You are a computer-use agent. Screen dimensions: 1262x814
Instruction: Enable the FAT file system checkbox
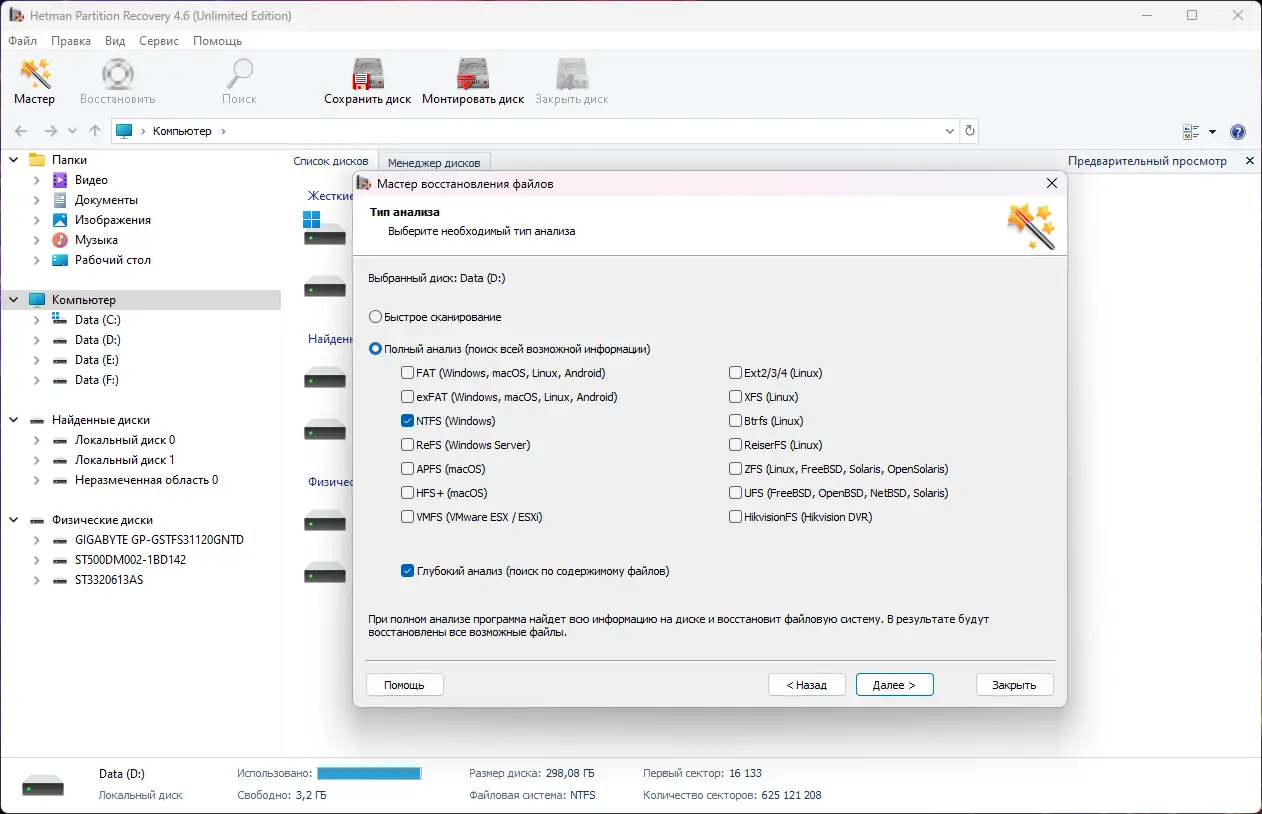point(407,373)
